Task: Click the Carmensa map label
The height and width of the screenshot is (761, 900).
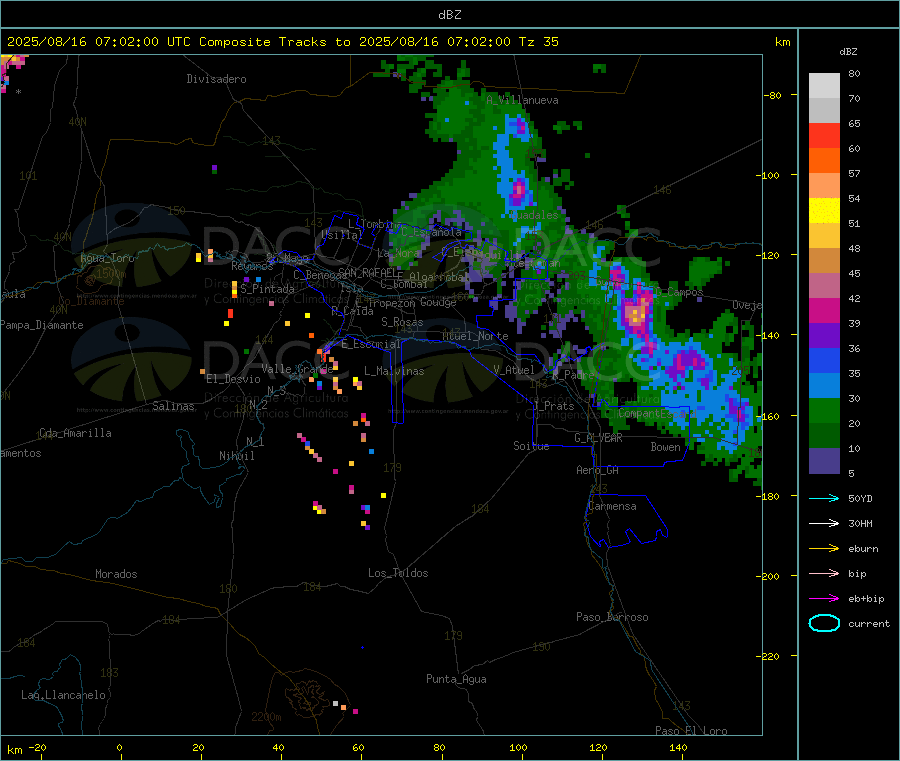Action: click(x=612, y=506)
